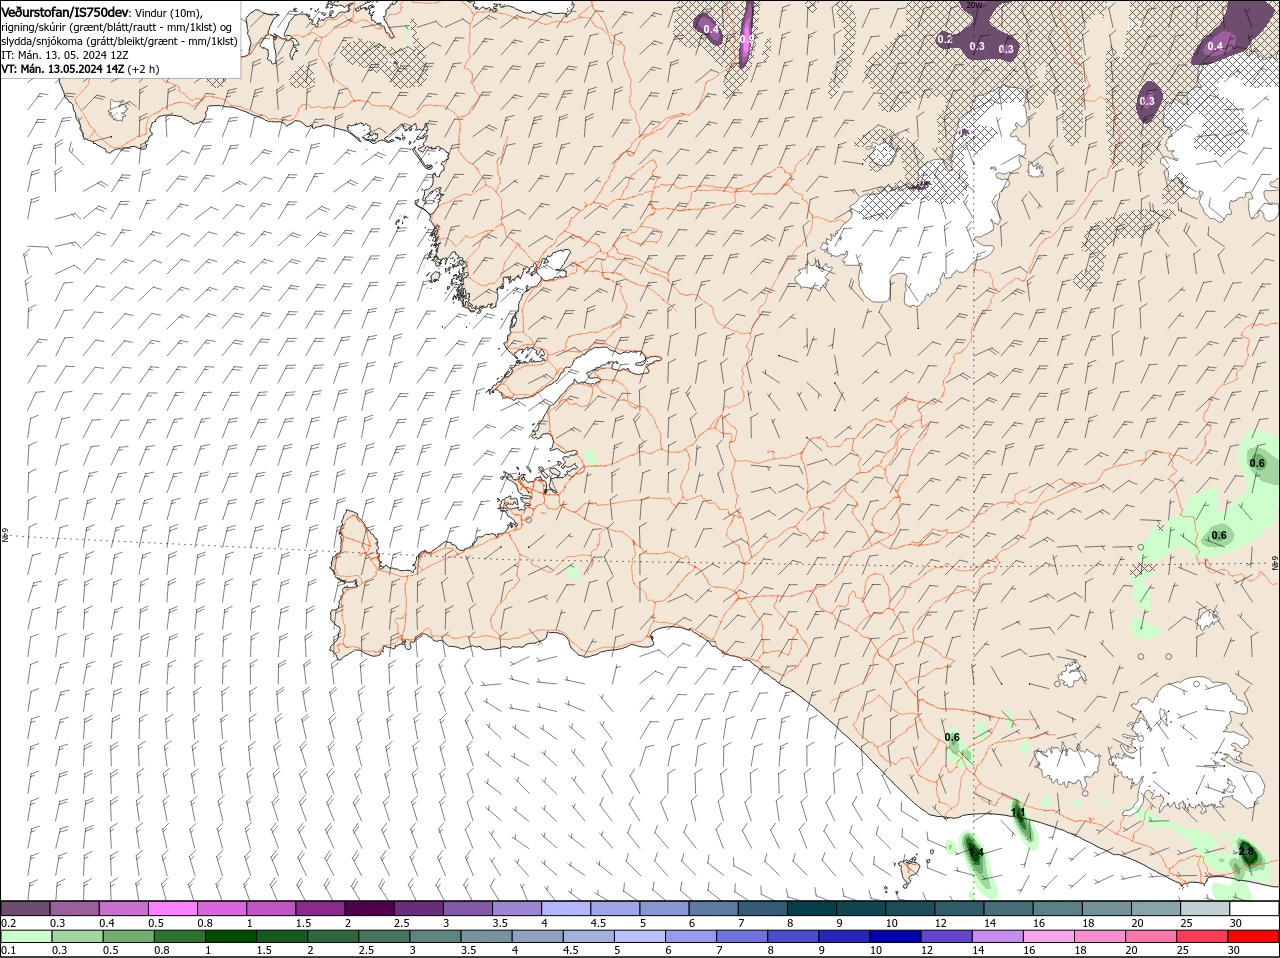Click the 'VT: Mán. 13.05.2024 14Z (+2 h)' line
Image resolution: width=1280 pixels, height=958 pixels.
pyautogui.click(x=80, y=69)
